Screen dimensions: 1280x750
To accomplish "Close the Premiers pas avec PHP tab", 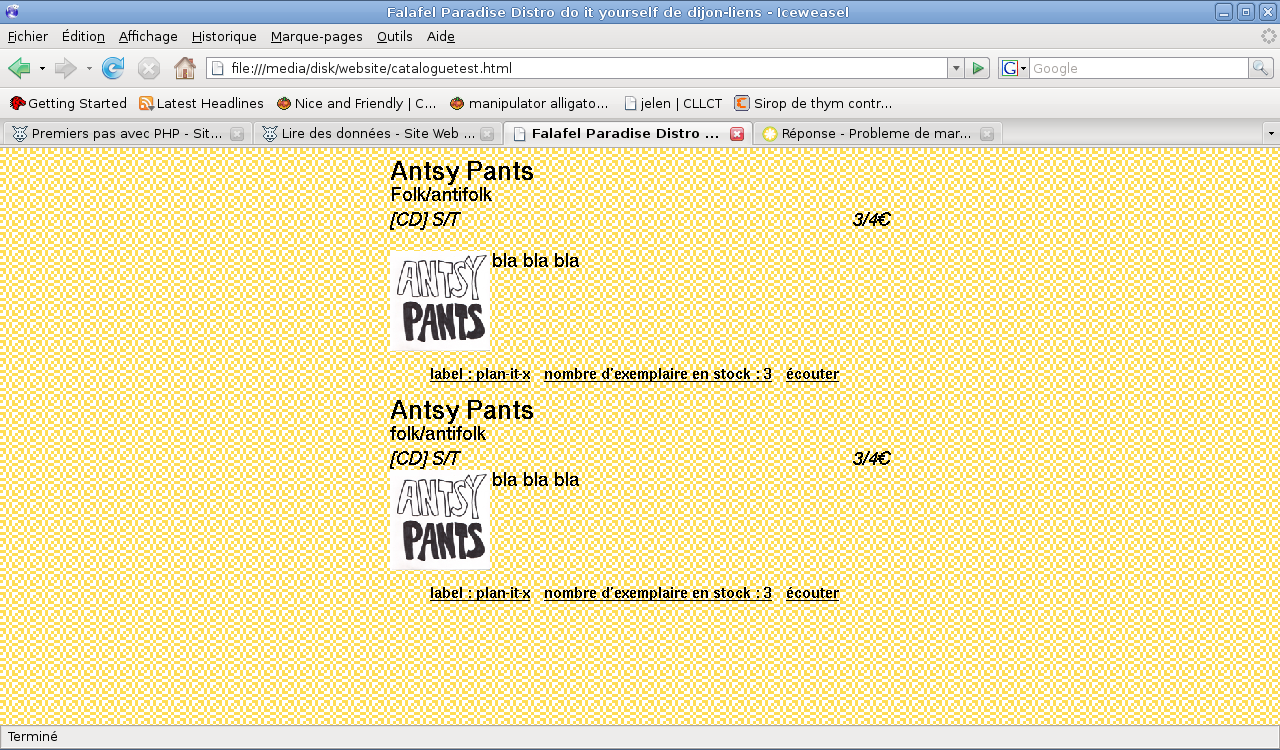I will 237,134.
